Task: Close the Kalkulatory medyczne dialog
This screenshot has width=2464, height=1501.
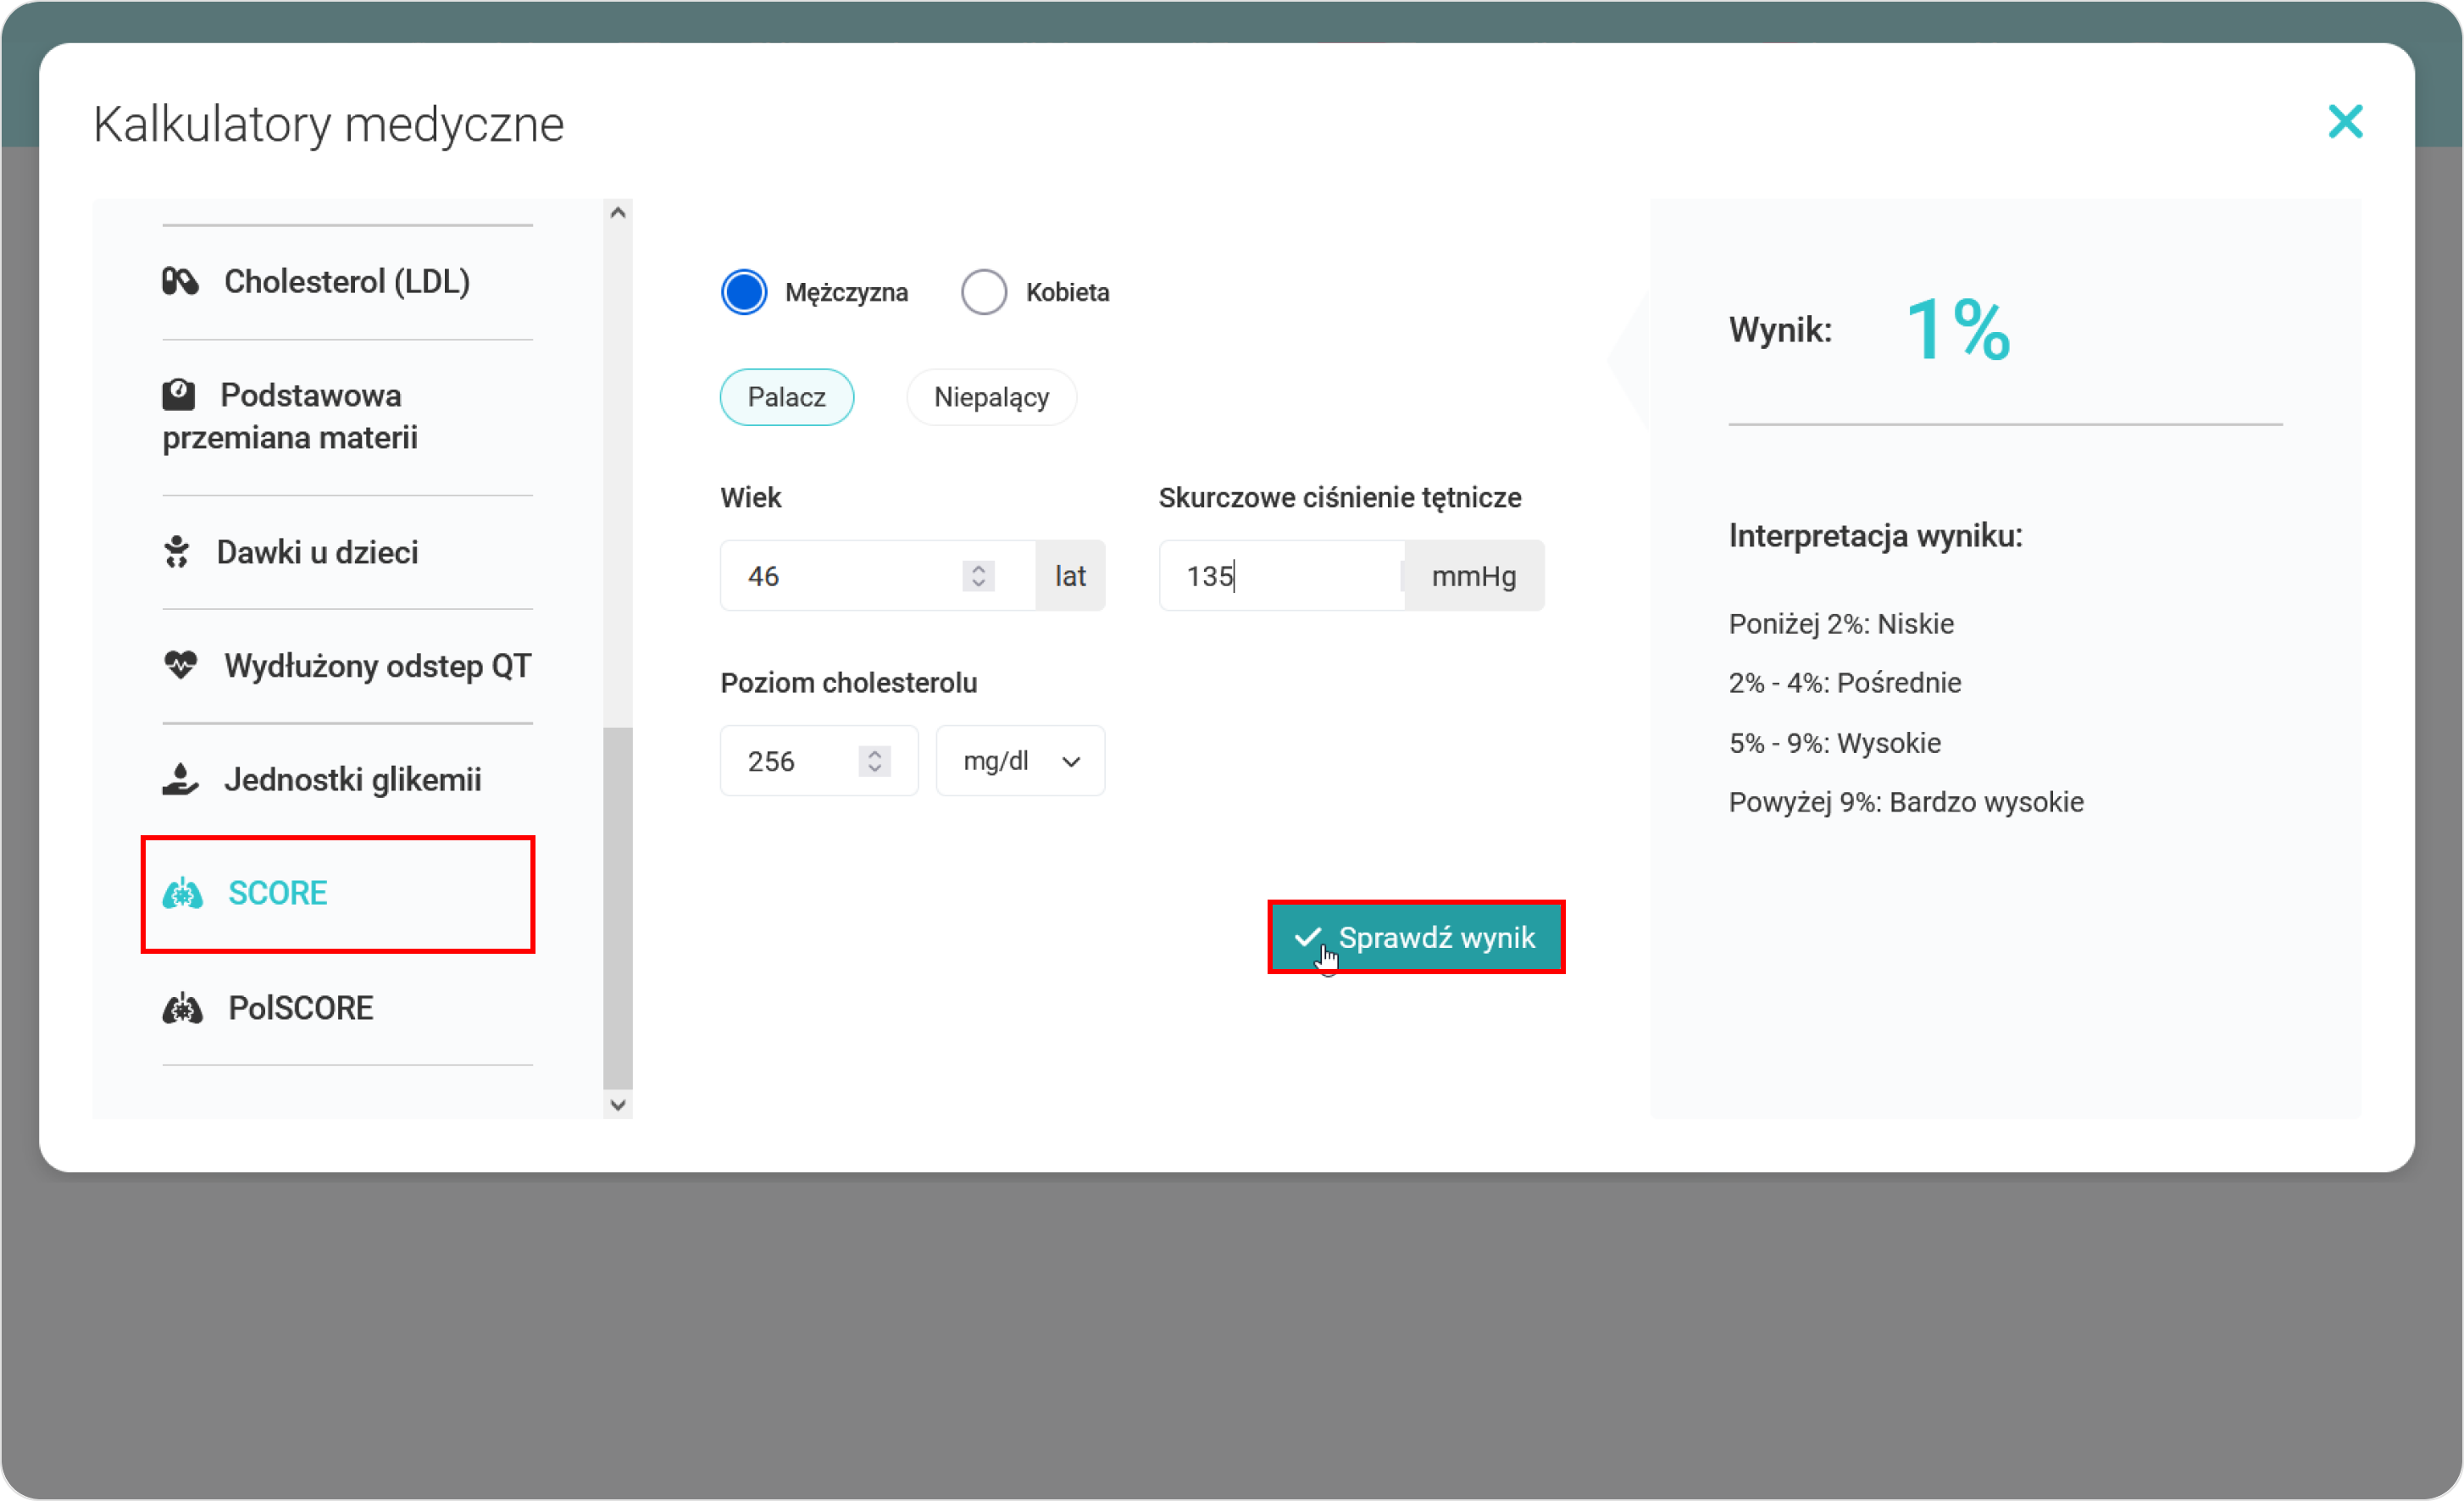Action: click(2345, 122)
